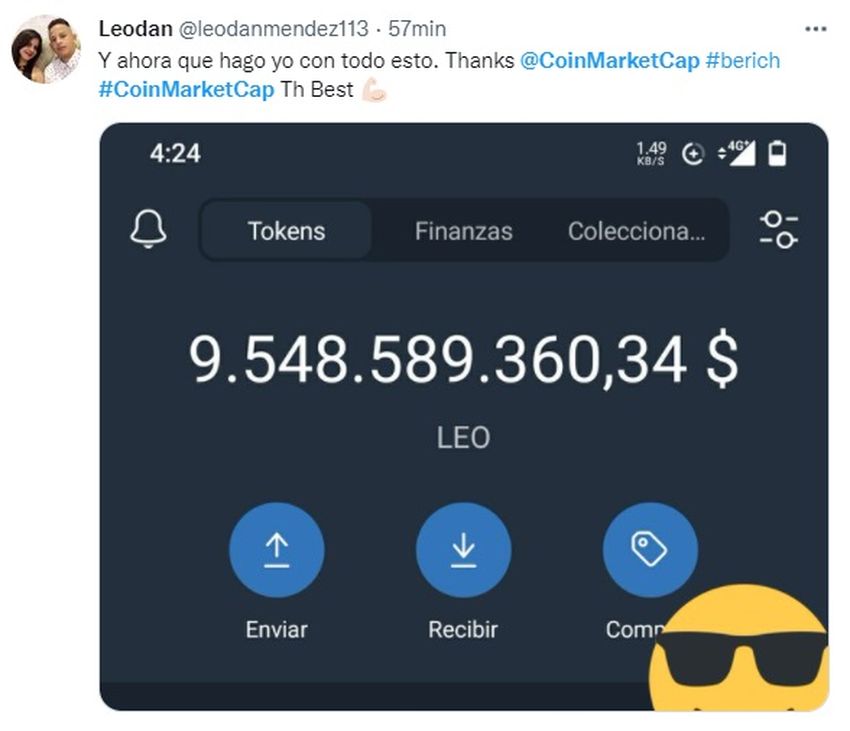Click the 4G signal strength indicator
850x731 pixels.
point(739,153)
